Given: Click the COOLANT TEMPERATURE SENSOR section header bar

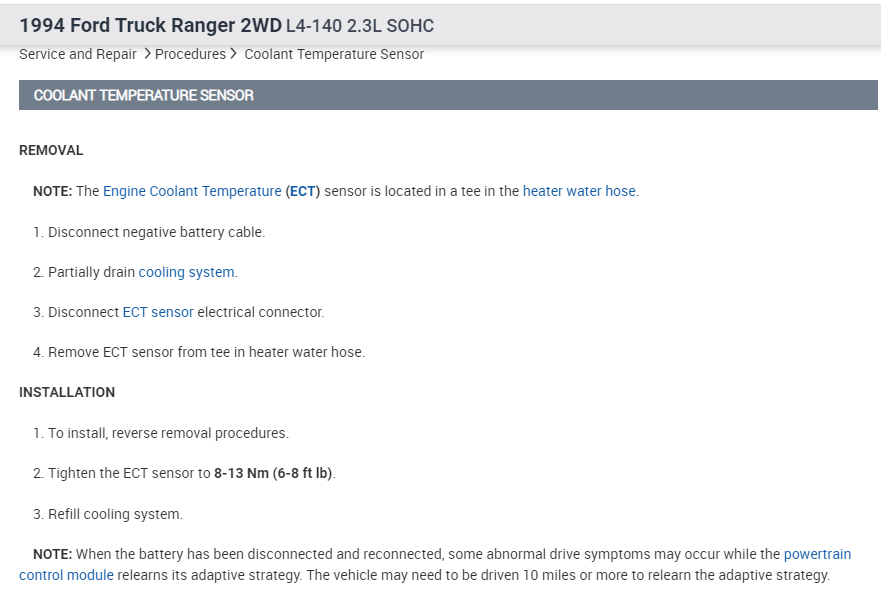Looking at the screenshot, I should click(x=448, y=95).
